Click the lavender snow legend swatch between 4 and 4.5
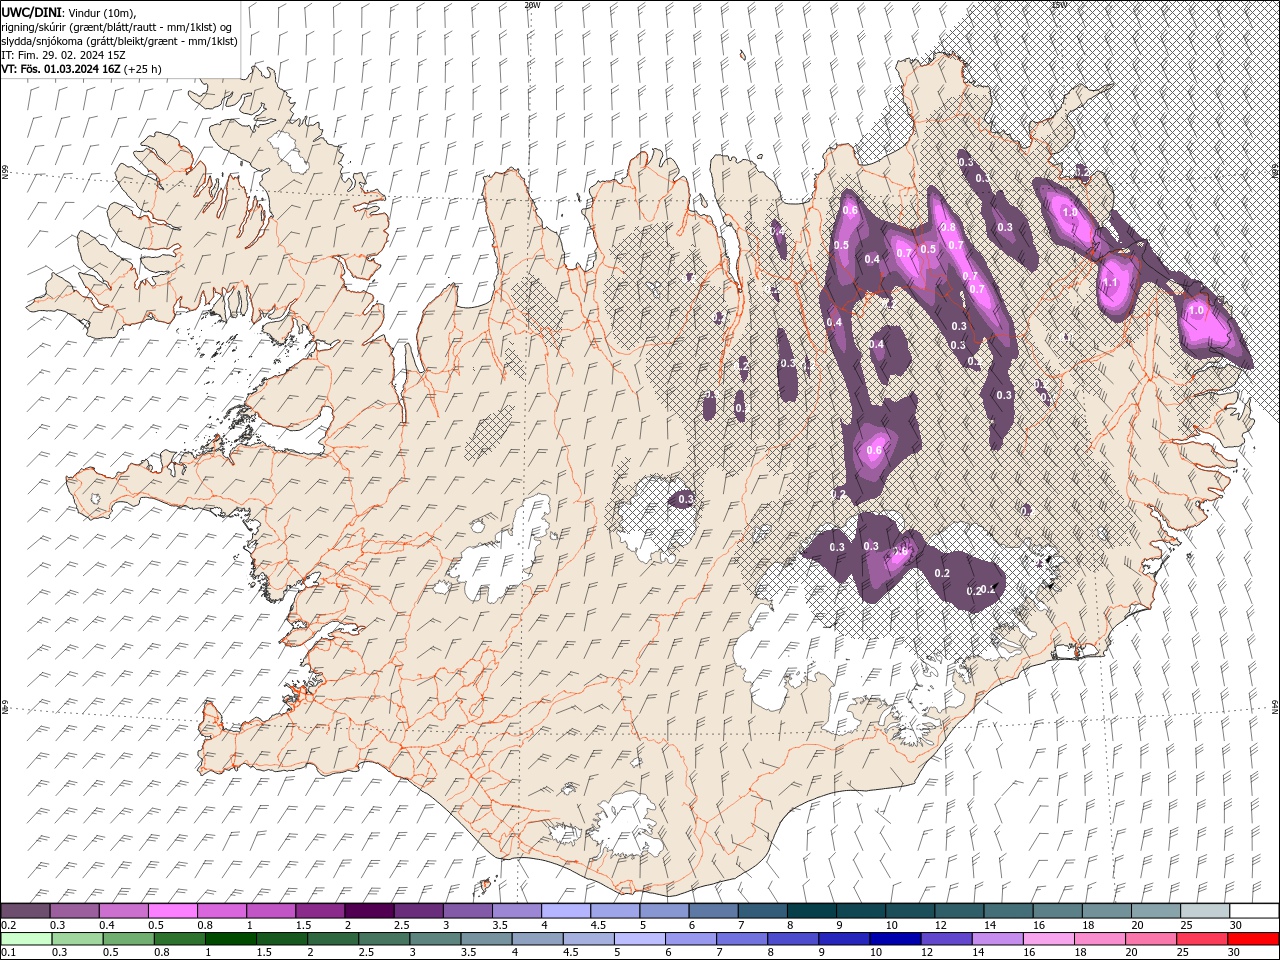Viewport: 1280px width, 960px height. [566, 910]
